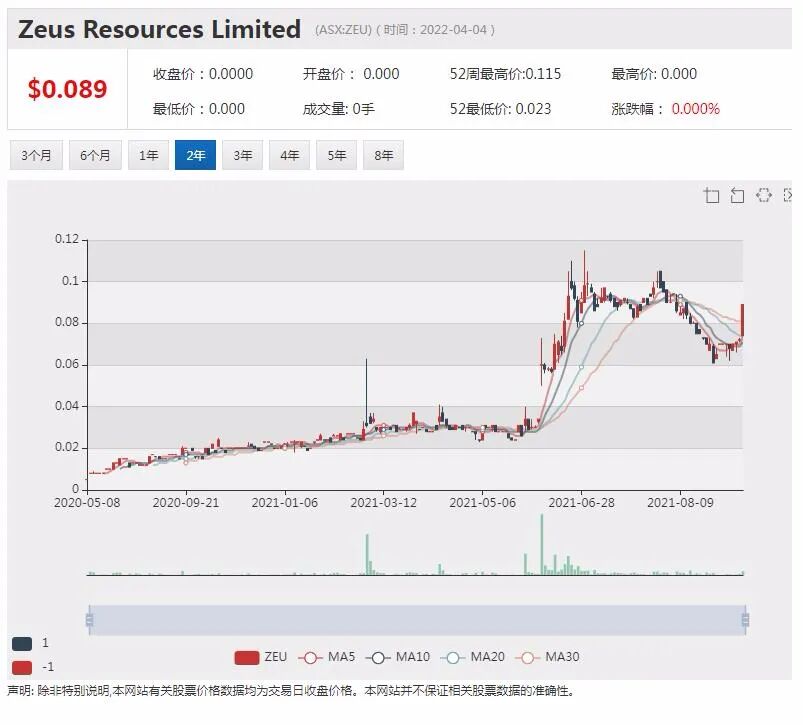Toggle the MA20 legend entry
This screenshot has height=725, width=803.
(x=473, y=657)
